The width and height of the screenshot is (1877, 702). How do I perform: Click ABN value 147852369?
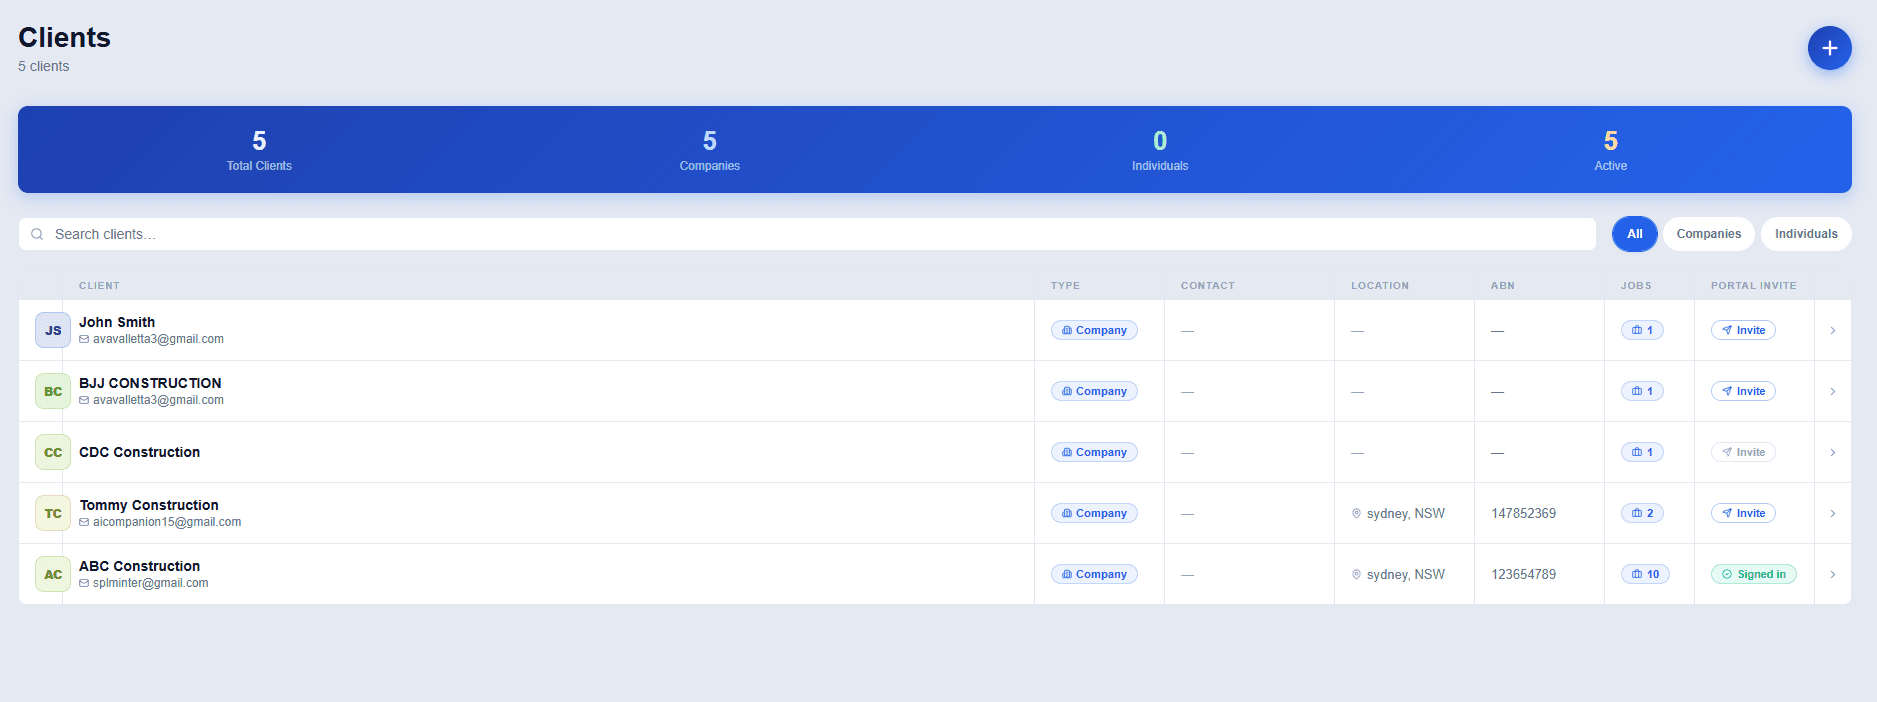(x=1523, y=513)
